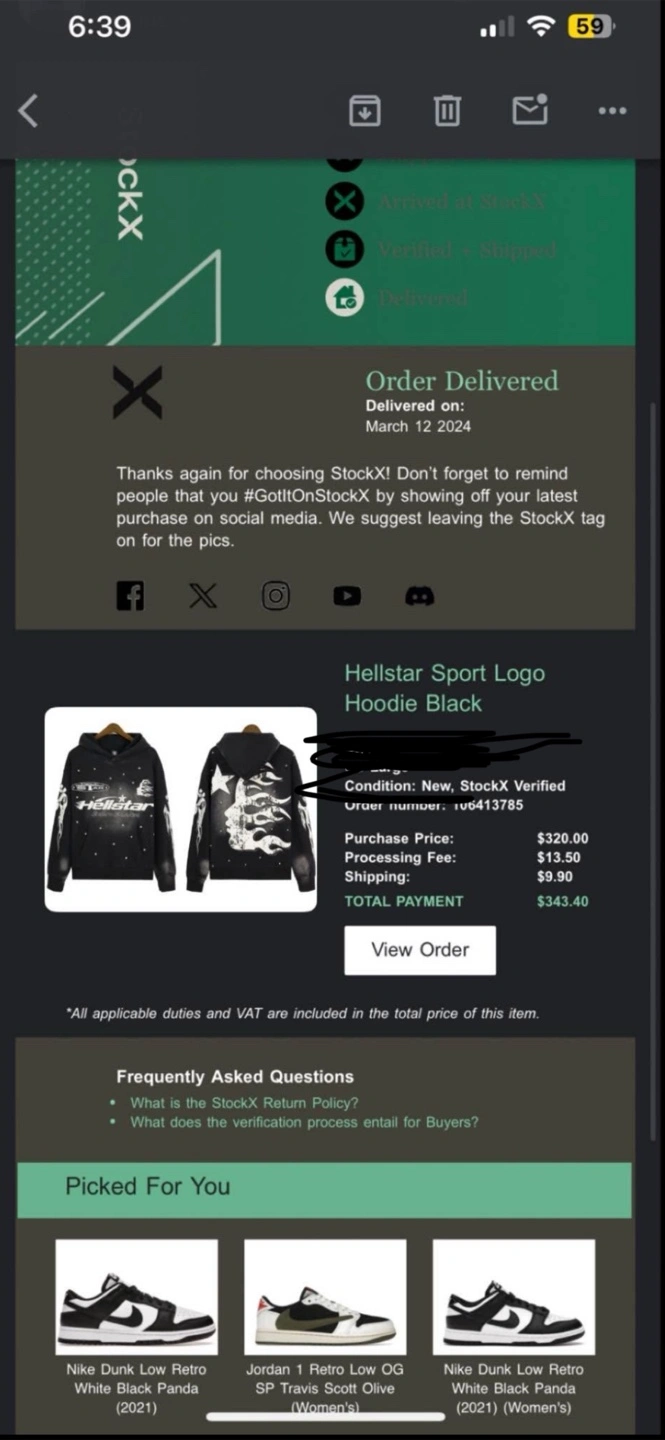Open the Hellstar Sport Logo Hoodie Black title
The height and width of the screenshot is (1440, 665).
[445, 688]
